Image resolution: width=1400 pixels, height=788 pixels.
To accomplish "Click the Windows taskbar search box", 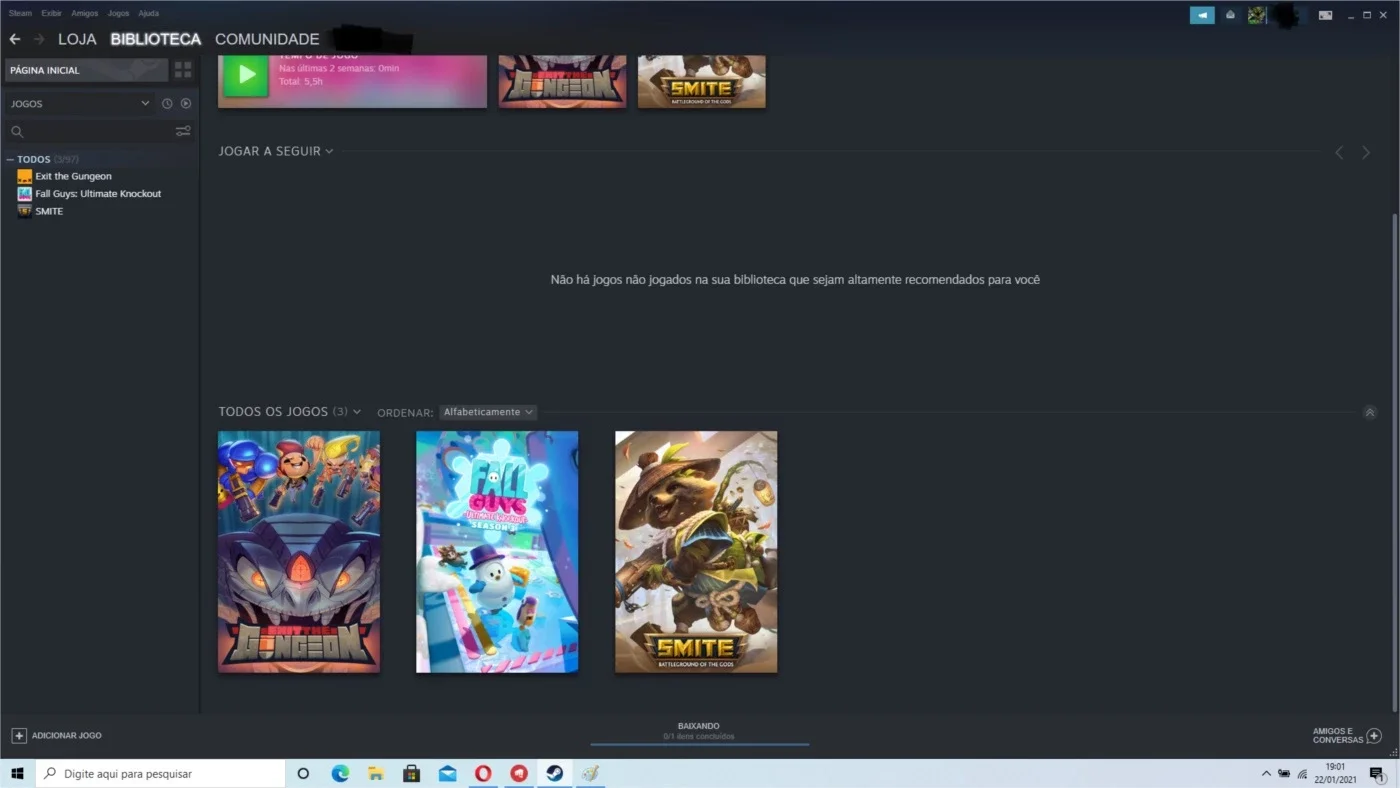I will (160, 773).
